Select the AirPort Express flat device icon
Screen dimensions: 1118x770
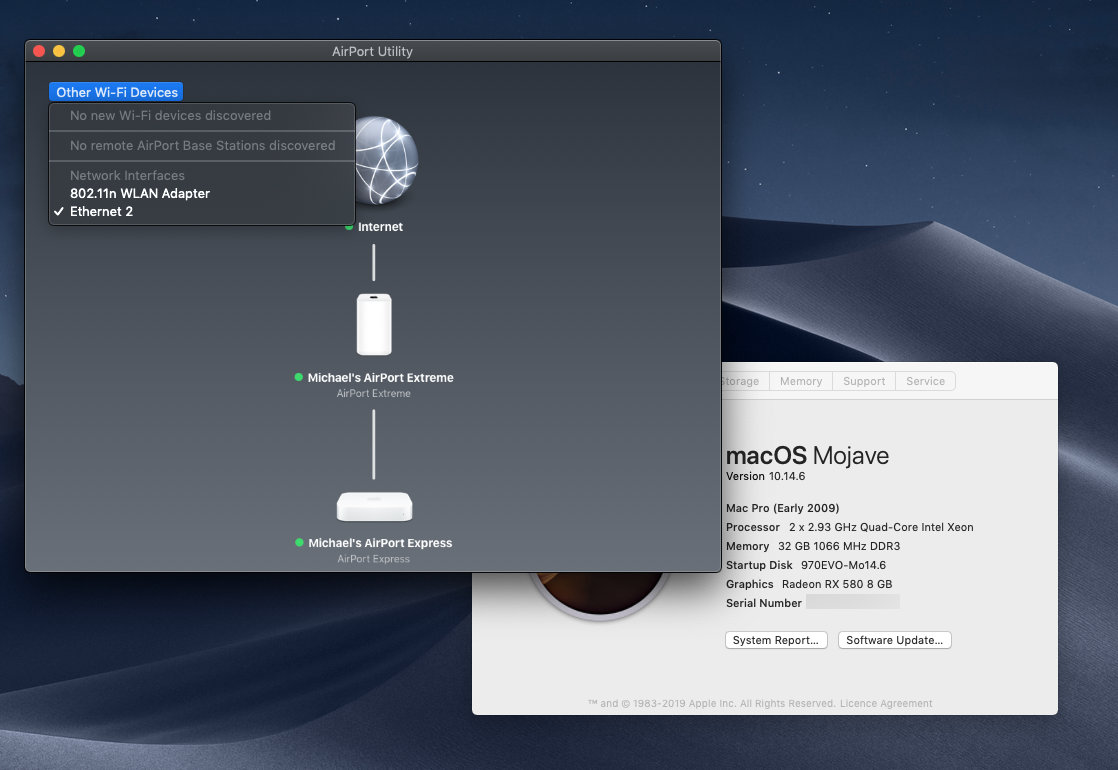[x=374, y=507]
